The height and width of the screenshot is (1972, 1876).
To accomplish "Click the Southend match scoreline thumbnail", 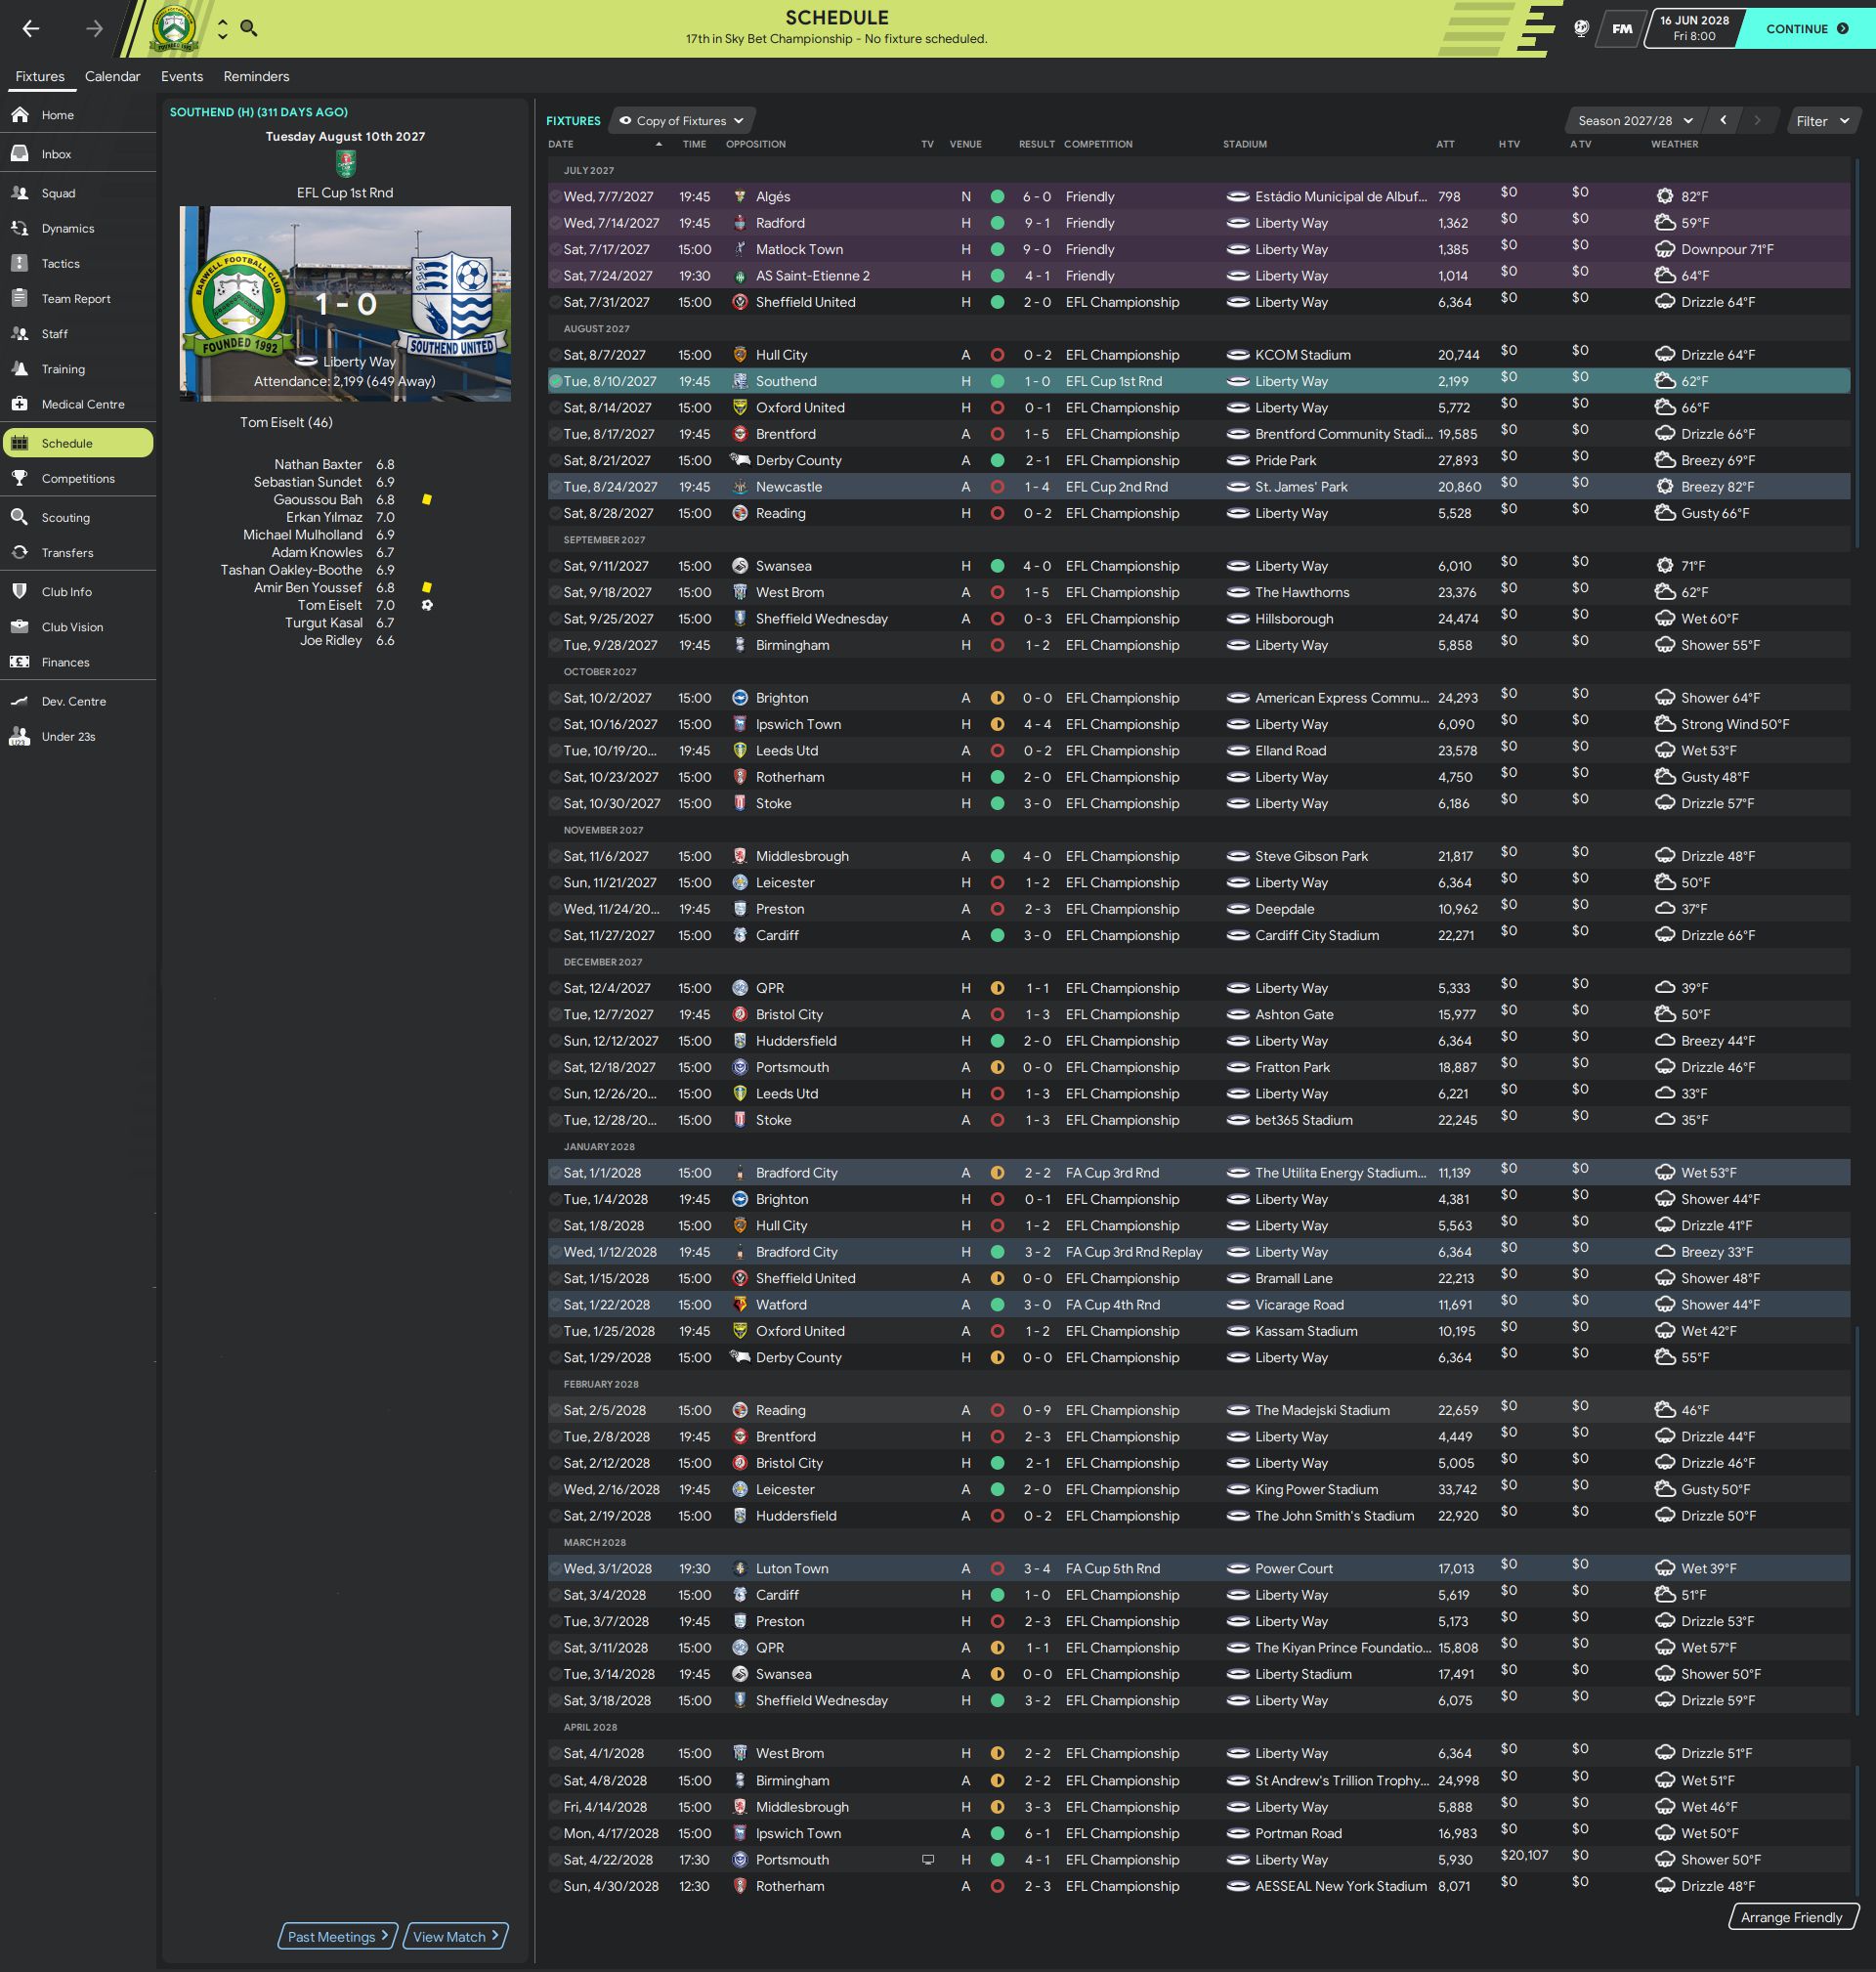I will click(x=345, y=304).
